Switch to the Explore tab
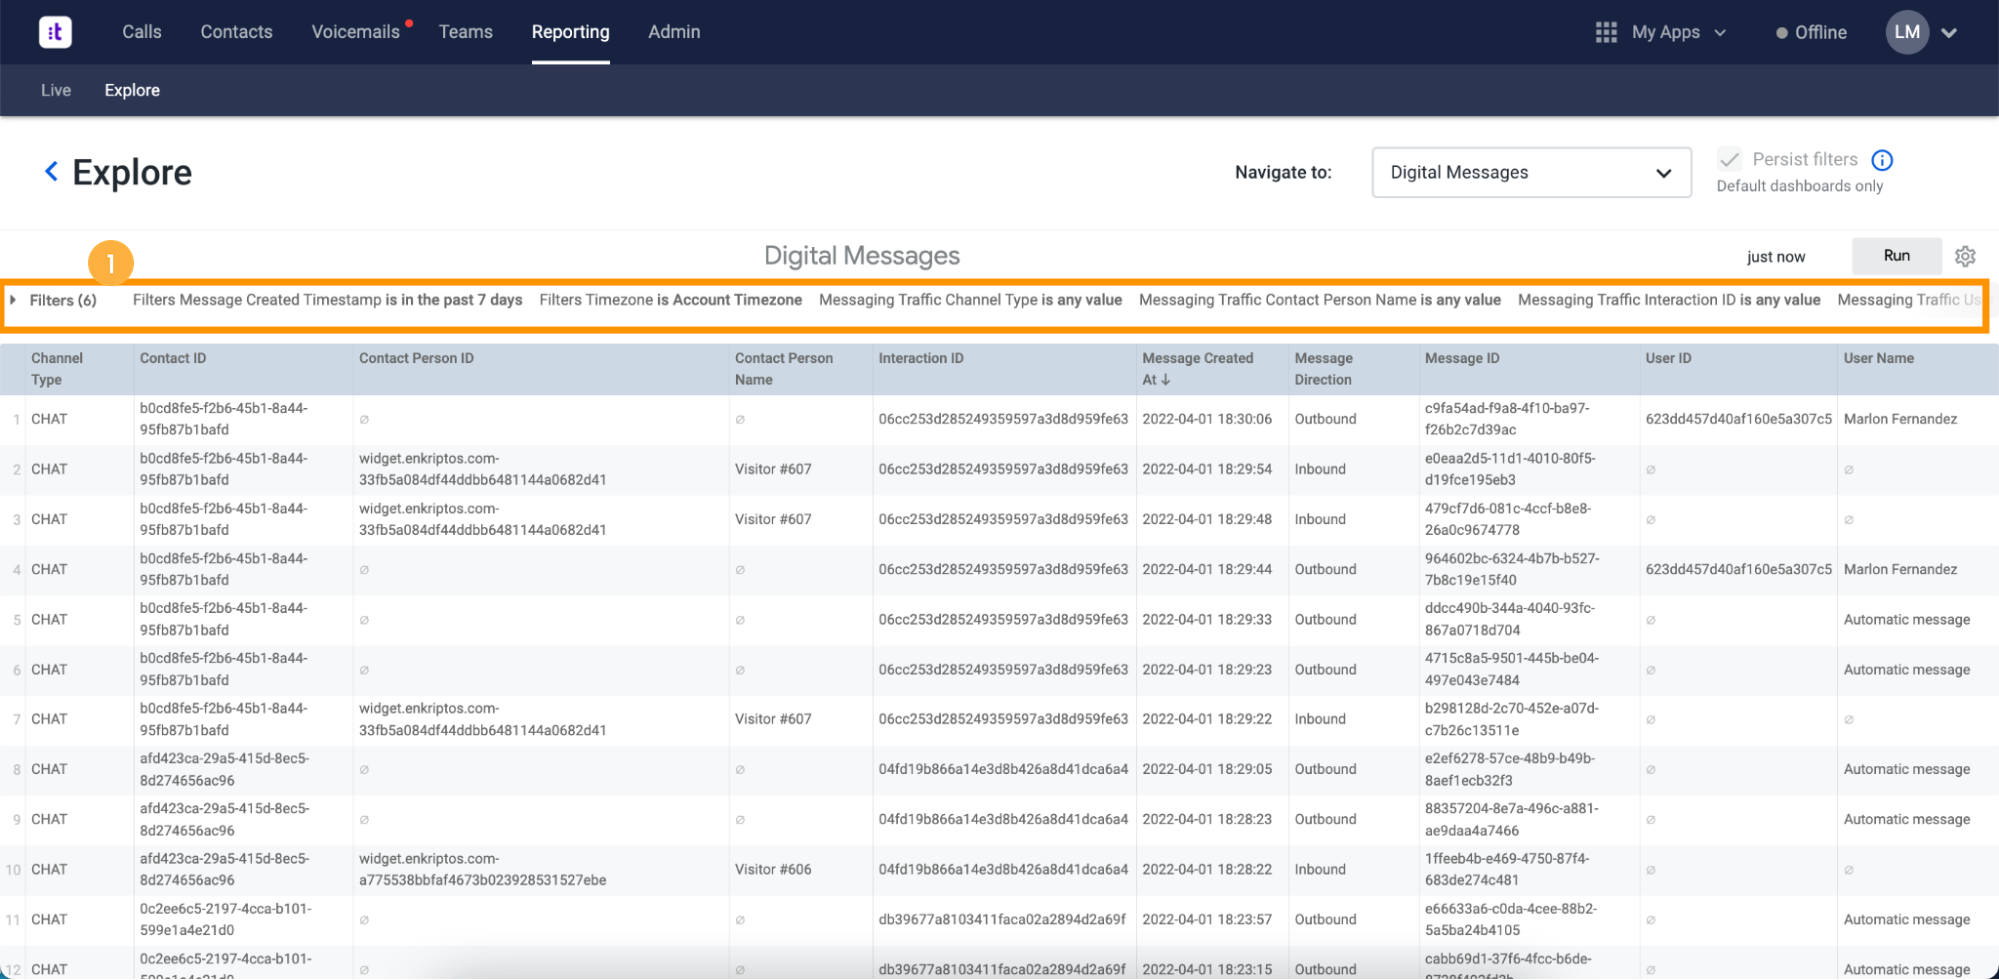The image size is (1999, 980). pyautogui.click(x=132, y=90)
